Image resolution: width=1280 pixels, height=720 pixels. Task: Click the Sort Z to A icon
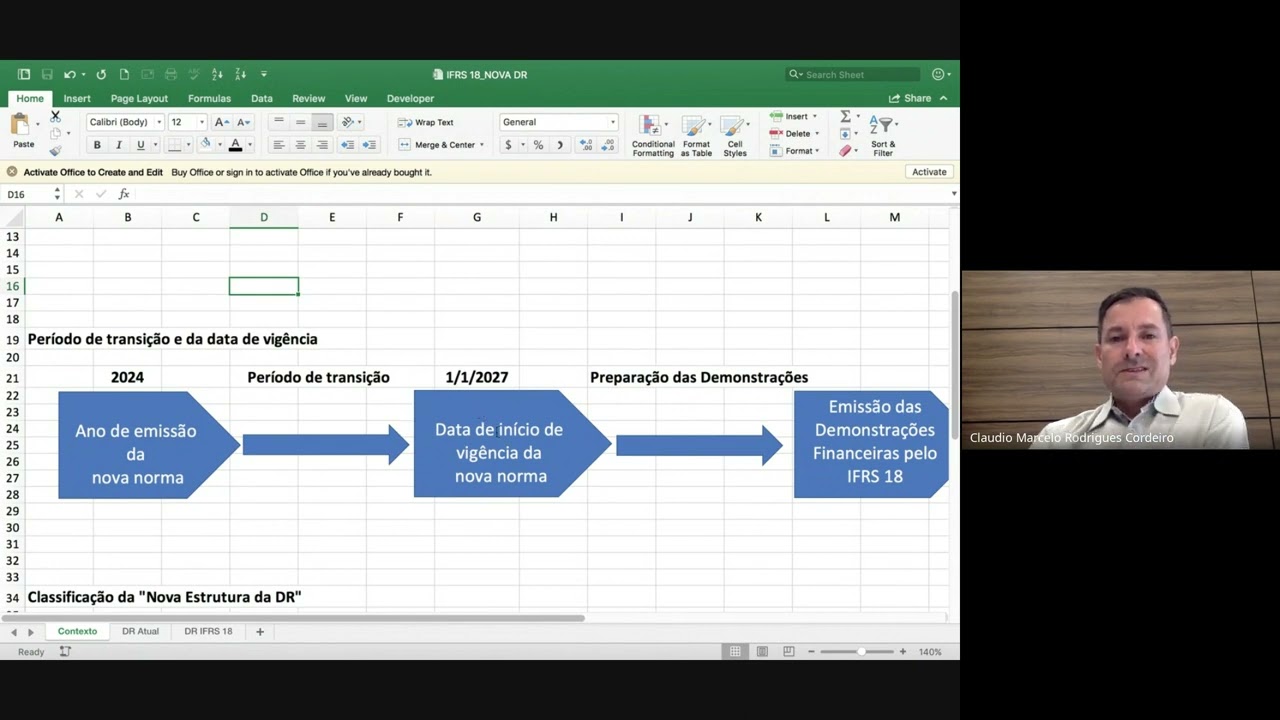click(x=241, y=74)
